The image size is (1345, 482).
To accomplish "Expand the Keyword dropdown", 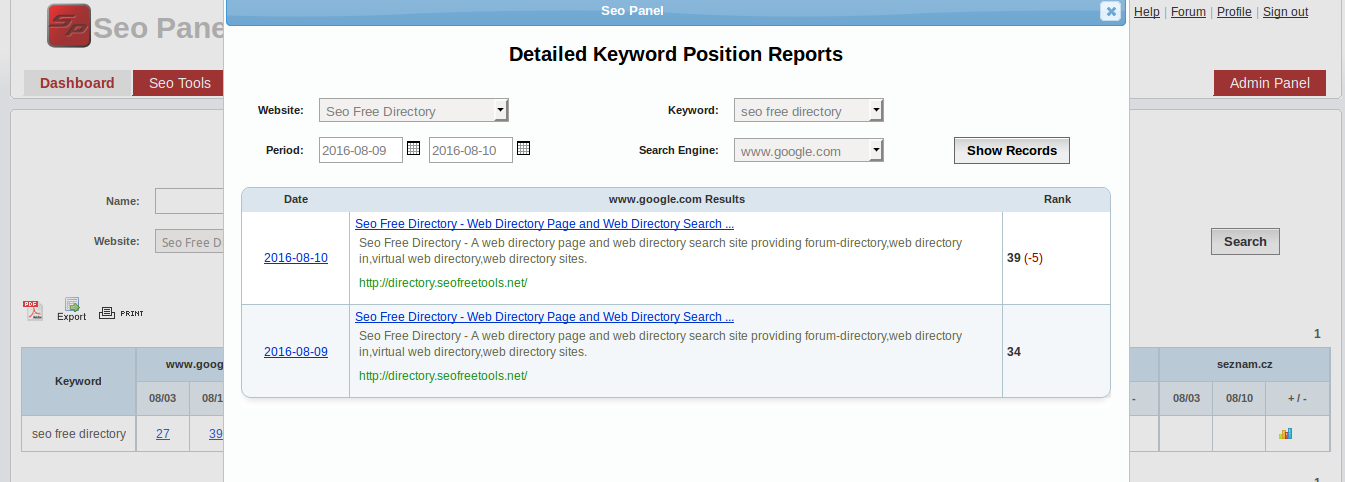I will [808, 110].
